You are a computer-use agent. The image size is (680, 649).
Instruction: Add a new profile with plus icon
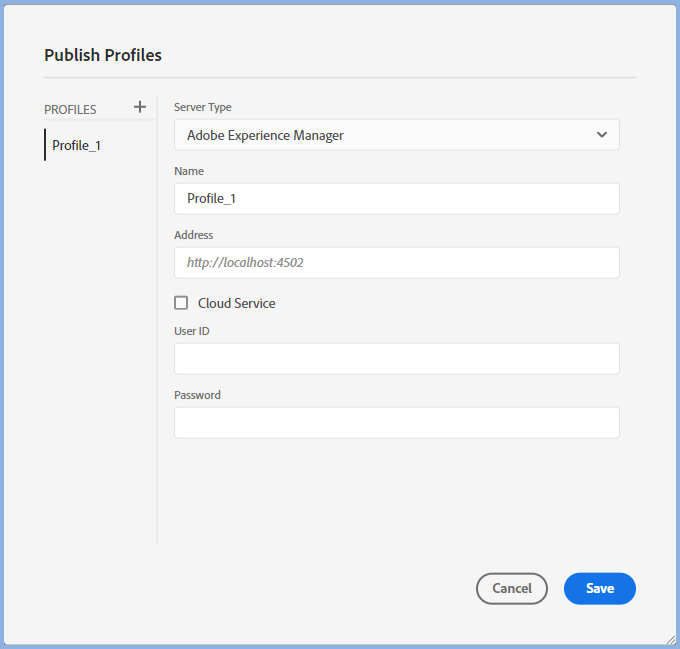(140, 107)
